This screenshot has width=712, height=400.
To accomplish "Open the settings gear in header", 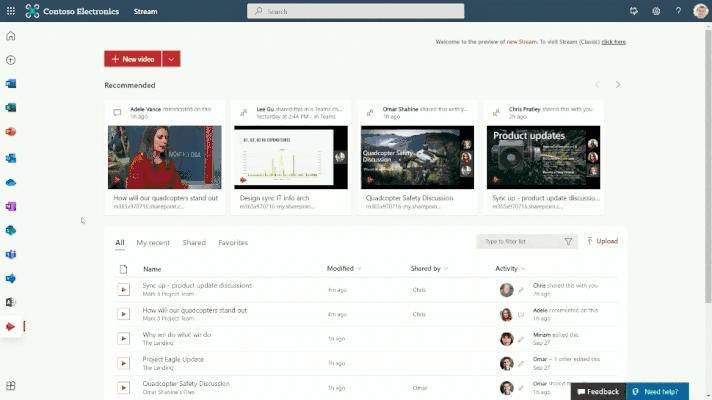I will pyautogui.click(x=656, y=11).
